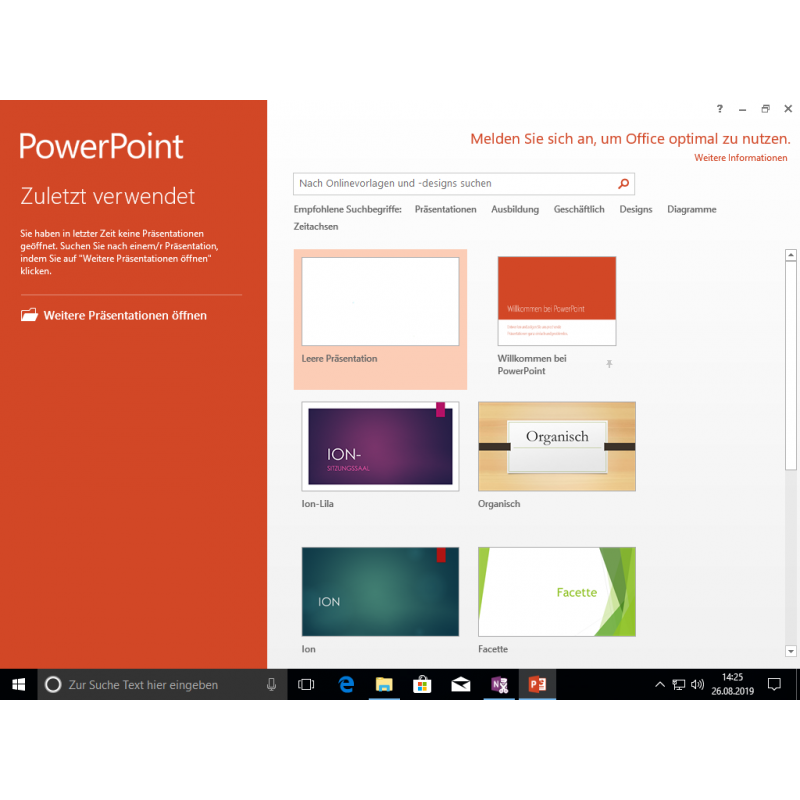Open Microsoft Edge in the taskbar
The height and width of the screenshot is (800, 800).
pos(346,685)
